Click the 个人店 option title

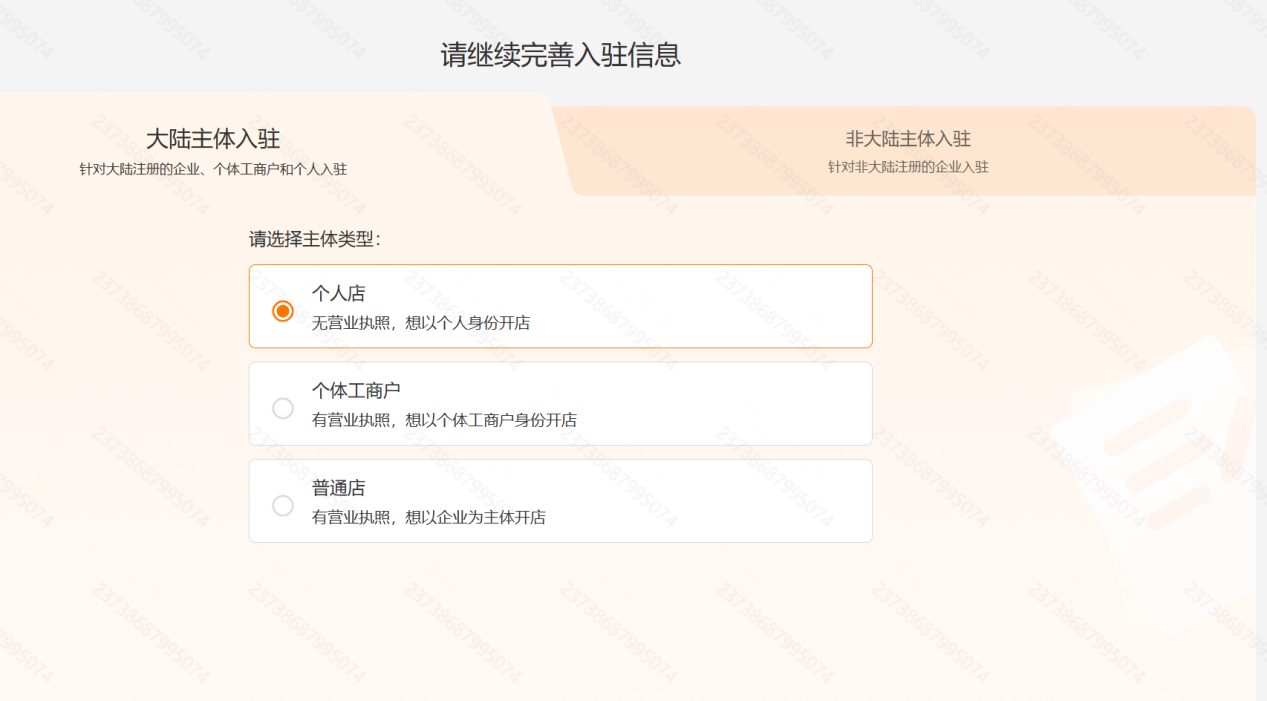338,293
